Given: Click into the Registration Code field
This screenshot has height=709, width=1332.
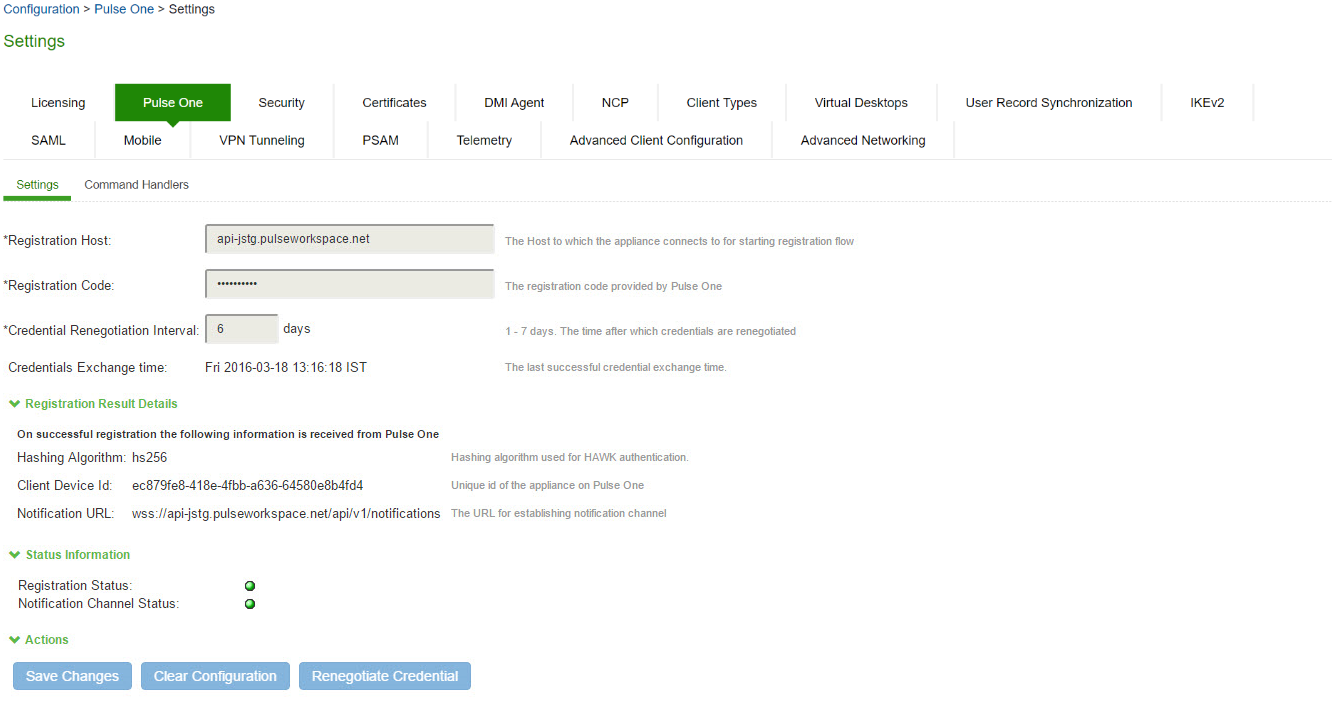Looking at the screenshot, I should click(x=349, y=285).
